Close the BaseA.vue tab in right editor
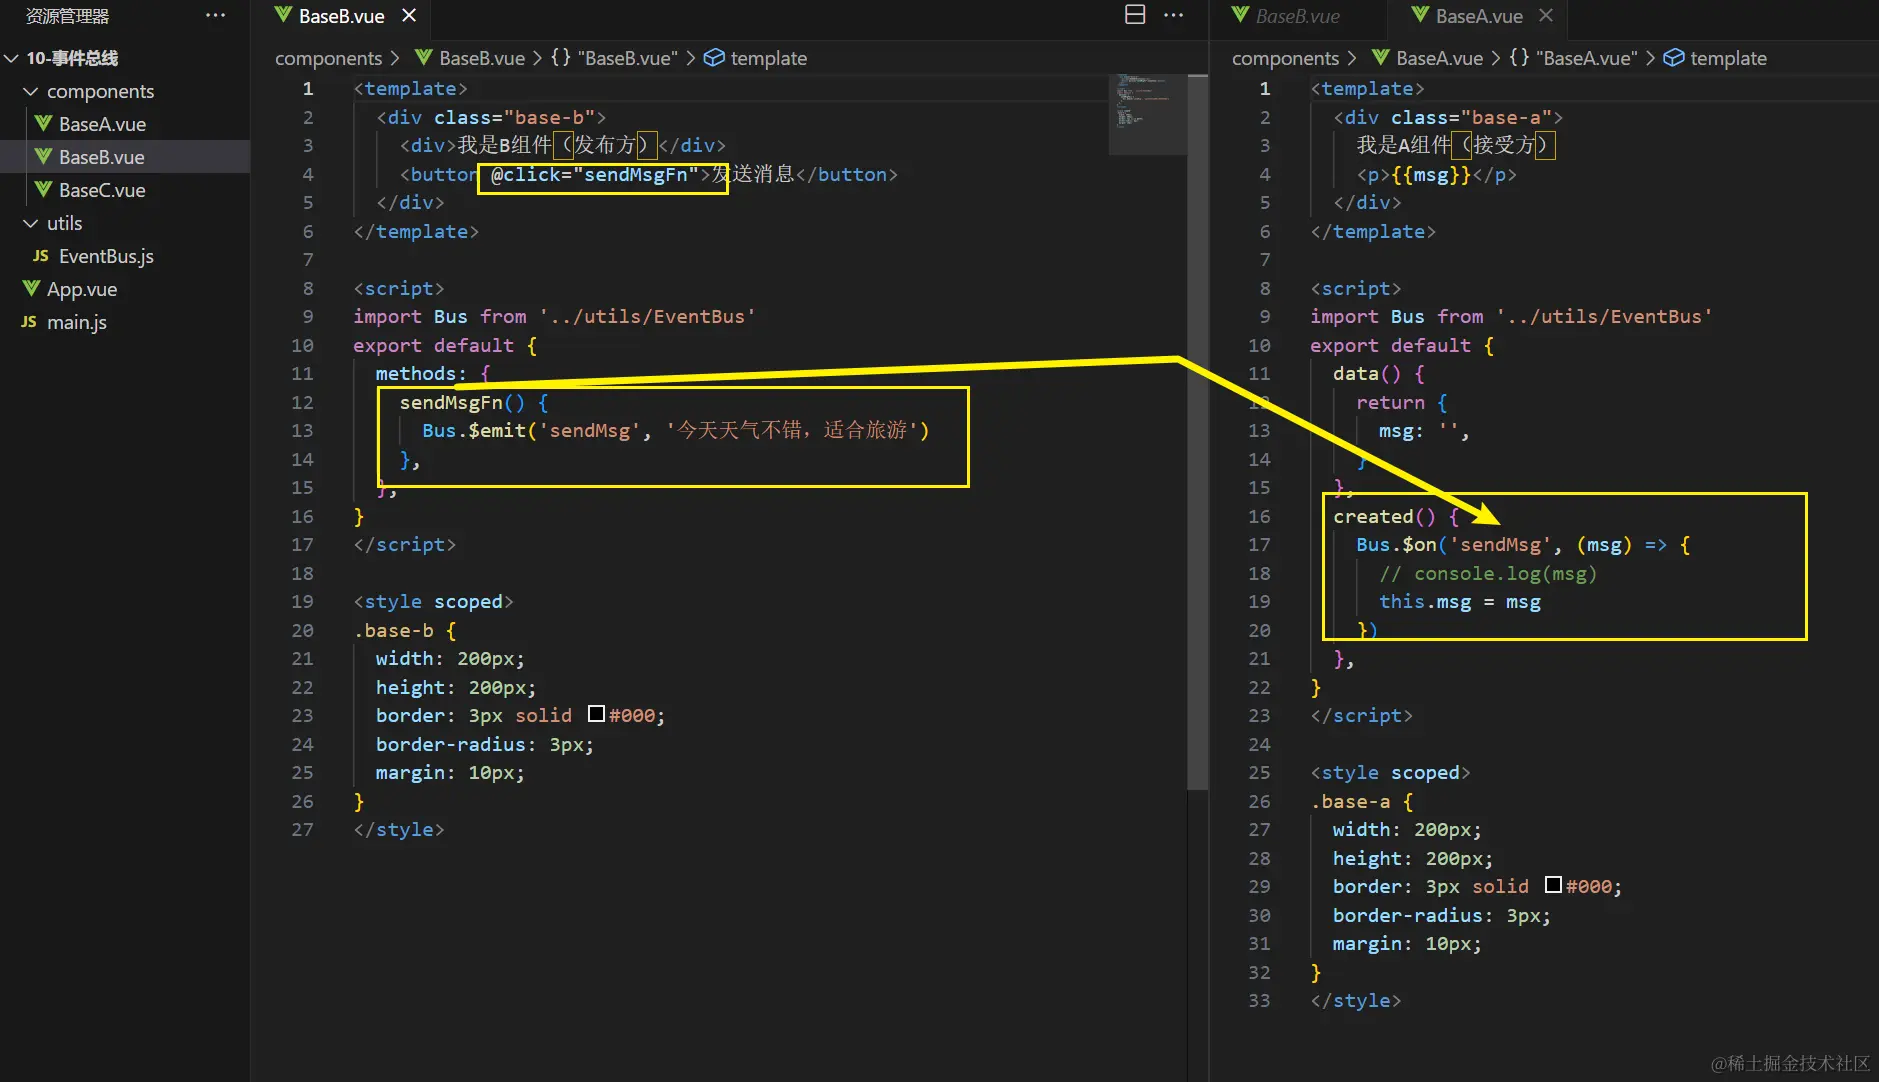The width and height of the screenshot is (1879, 1082). 1546,15
